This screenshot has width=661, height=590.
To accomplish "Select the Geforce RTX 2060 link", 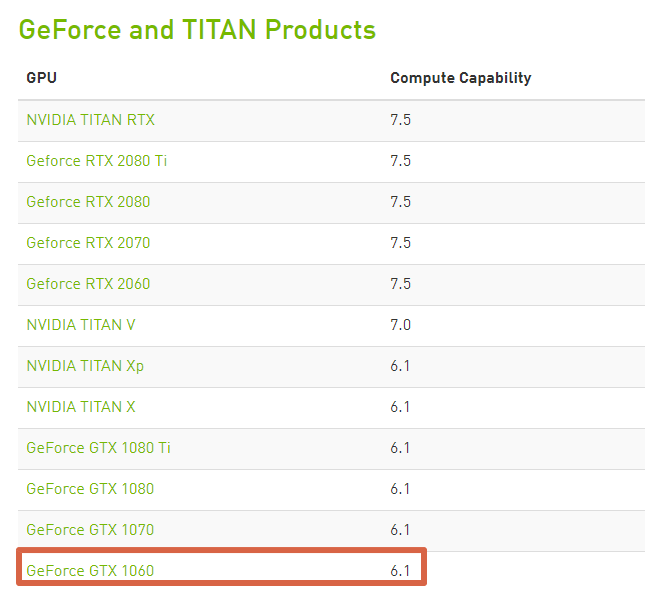I will click(88, 284).
